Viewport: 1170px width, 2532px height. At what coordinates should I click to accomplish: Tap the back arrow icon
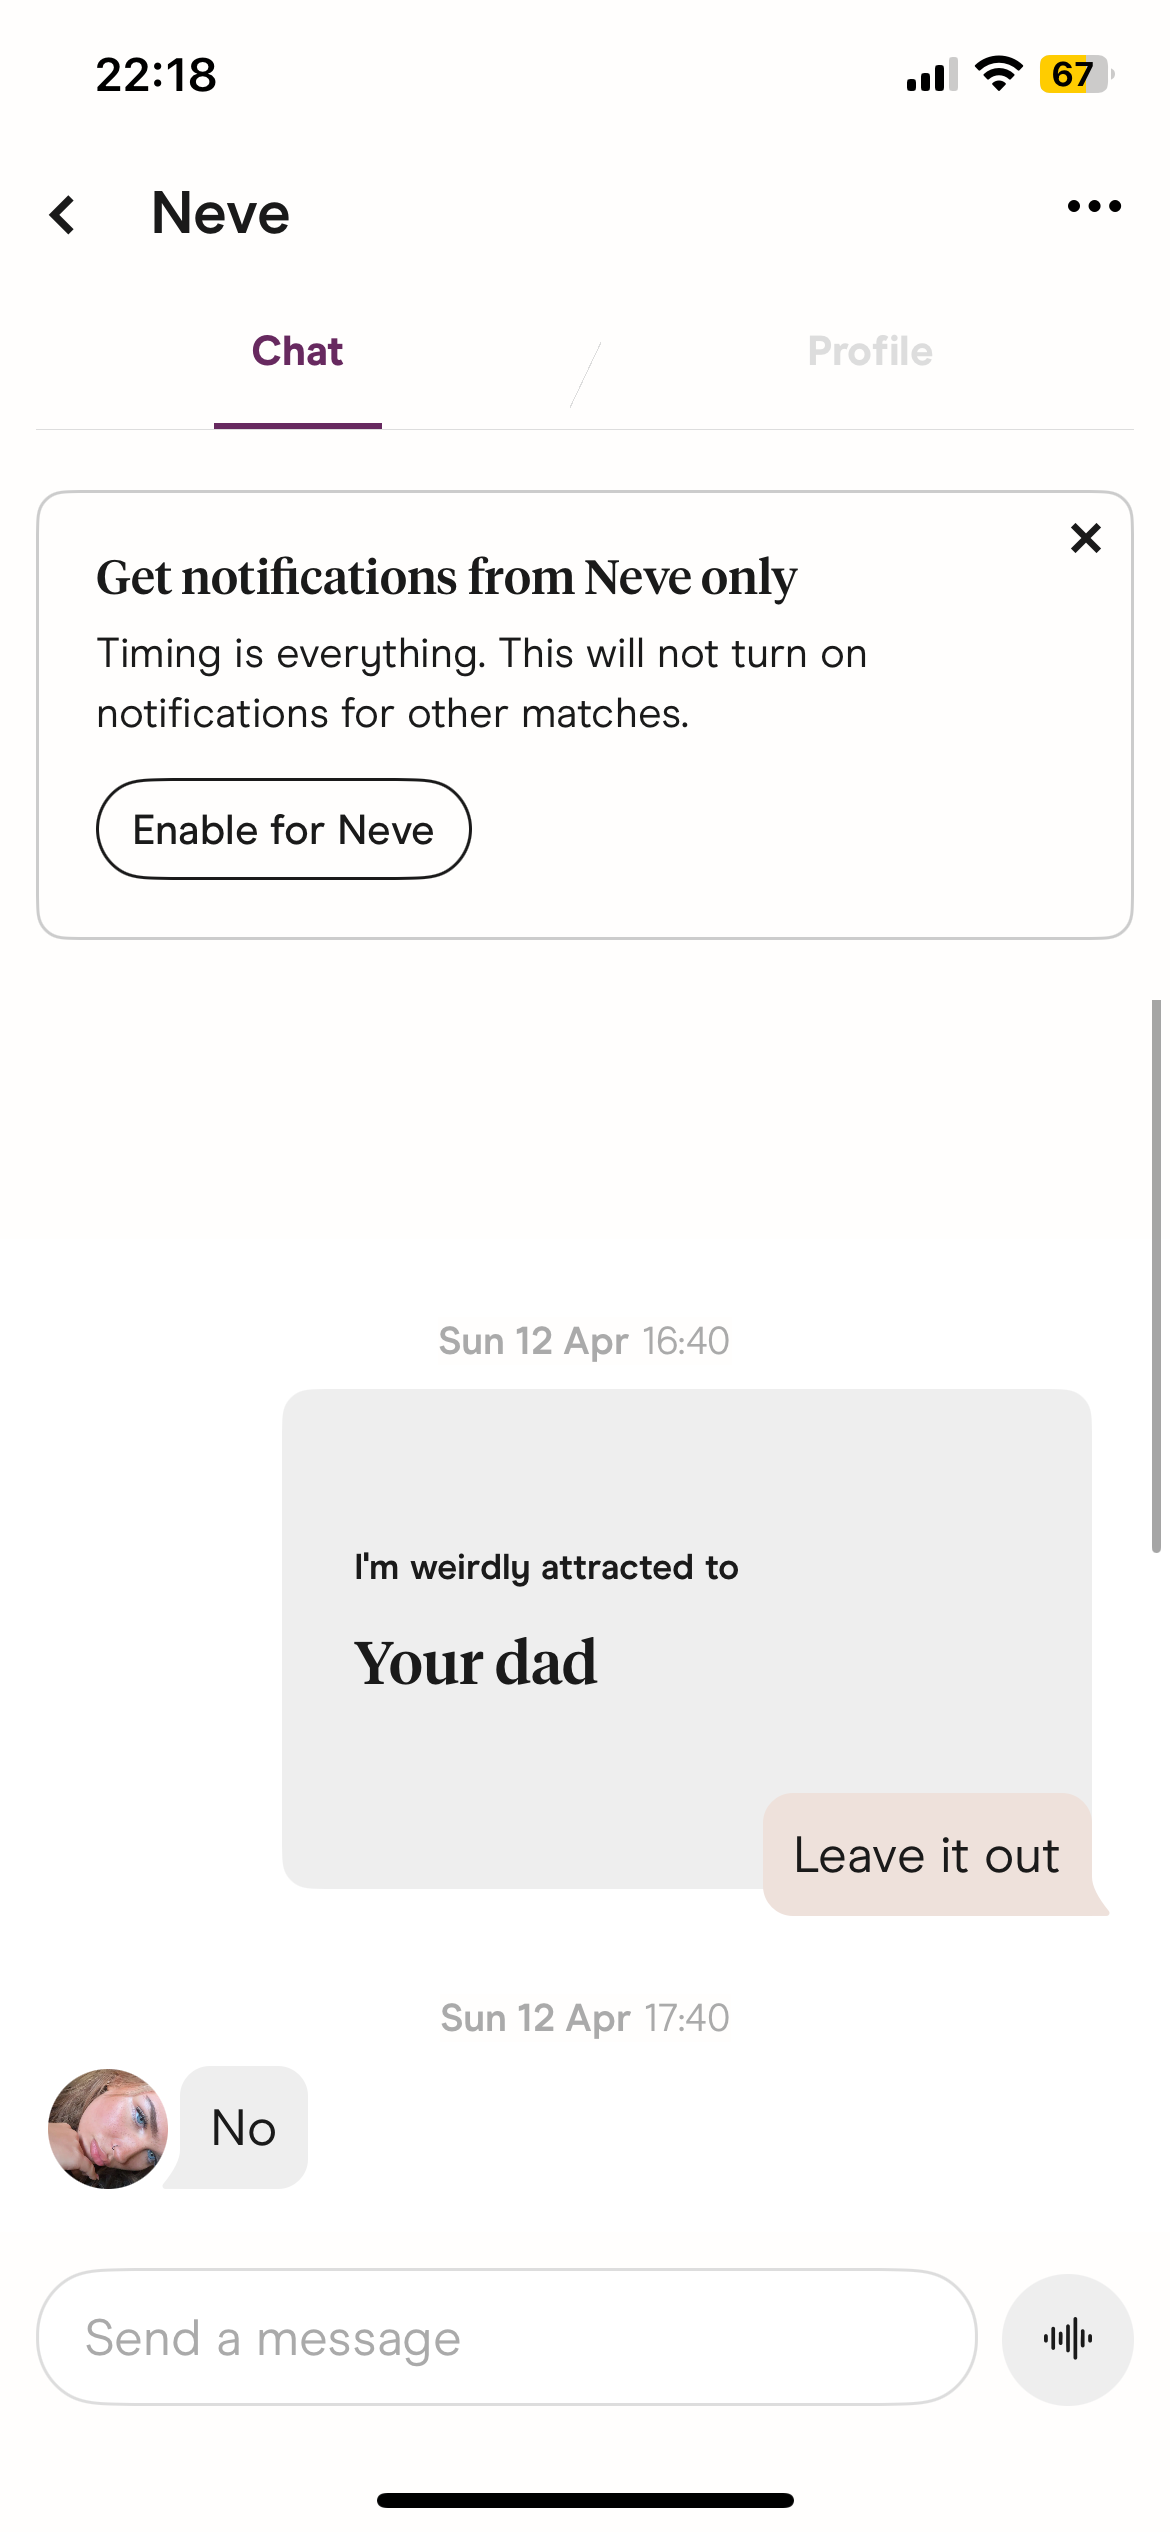coord(63,215)
